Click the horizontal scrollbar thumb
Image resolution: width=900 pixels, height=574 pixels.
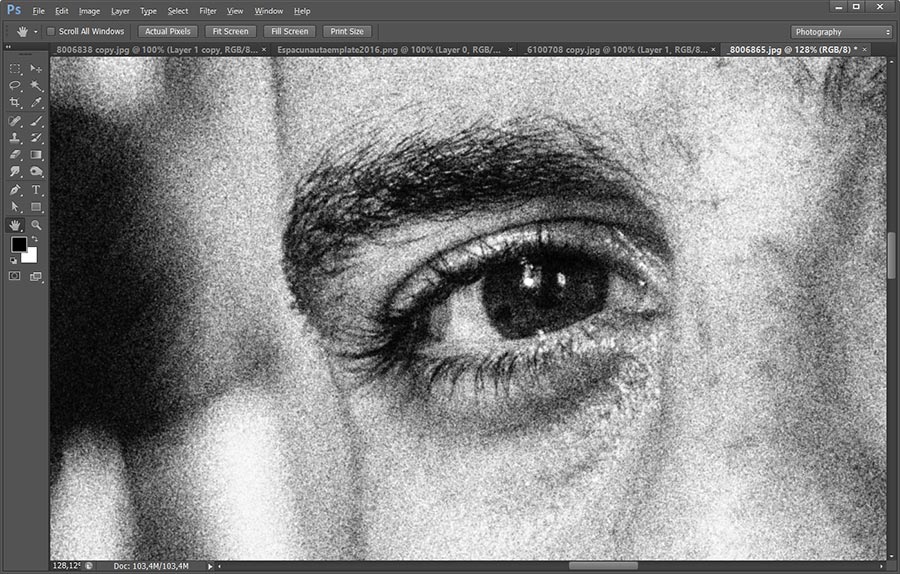(603, 566)
